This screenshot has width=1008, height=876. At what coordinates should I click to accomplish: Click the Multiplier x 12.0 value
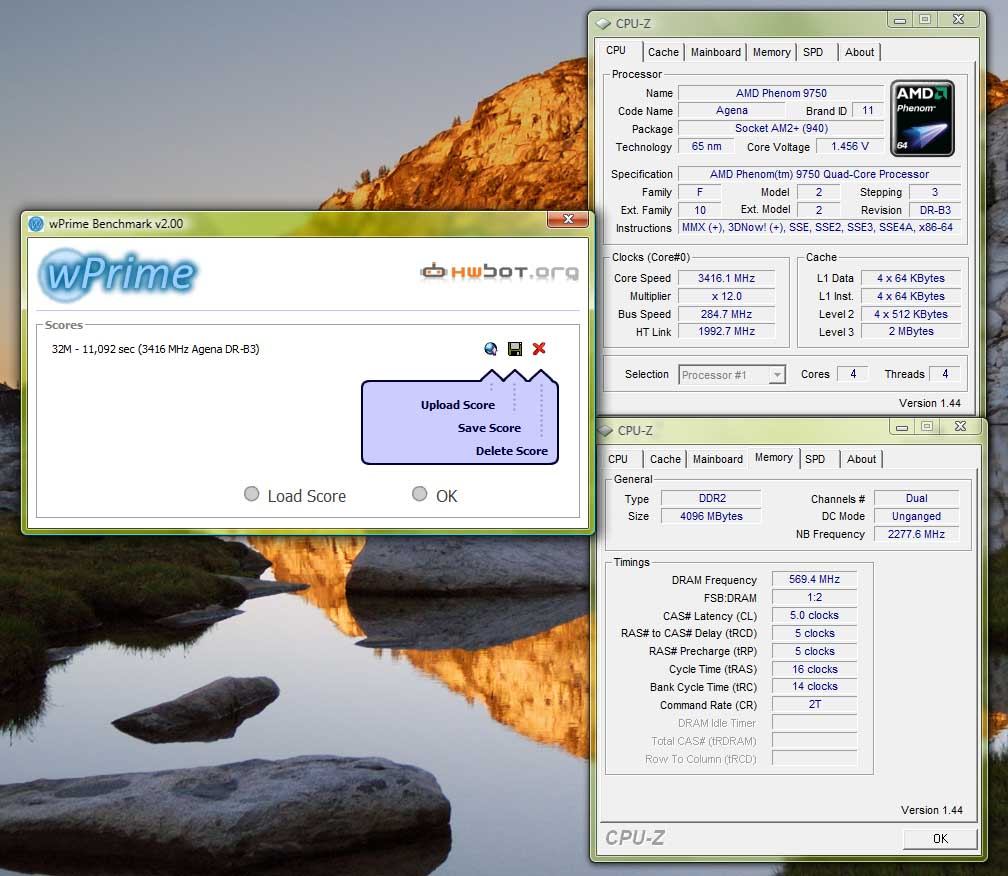pyautogui.click(x=726, y=296)
